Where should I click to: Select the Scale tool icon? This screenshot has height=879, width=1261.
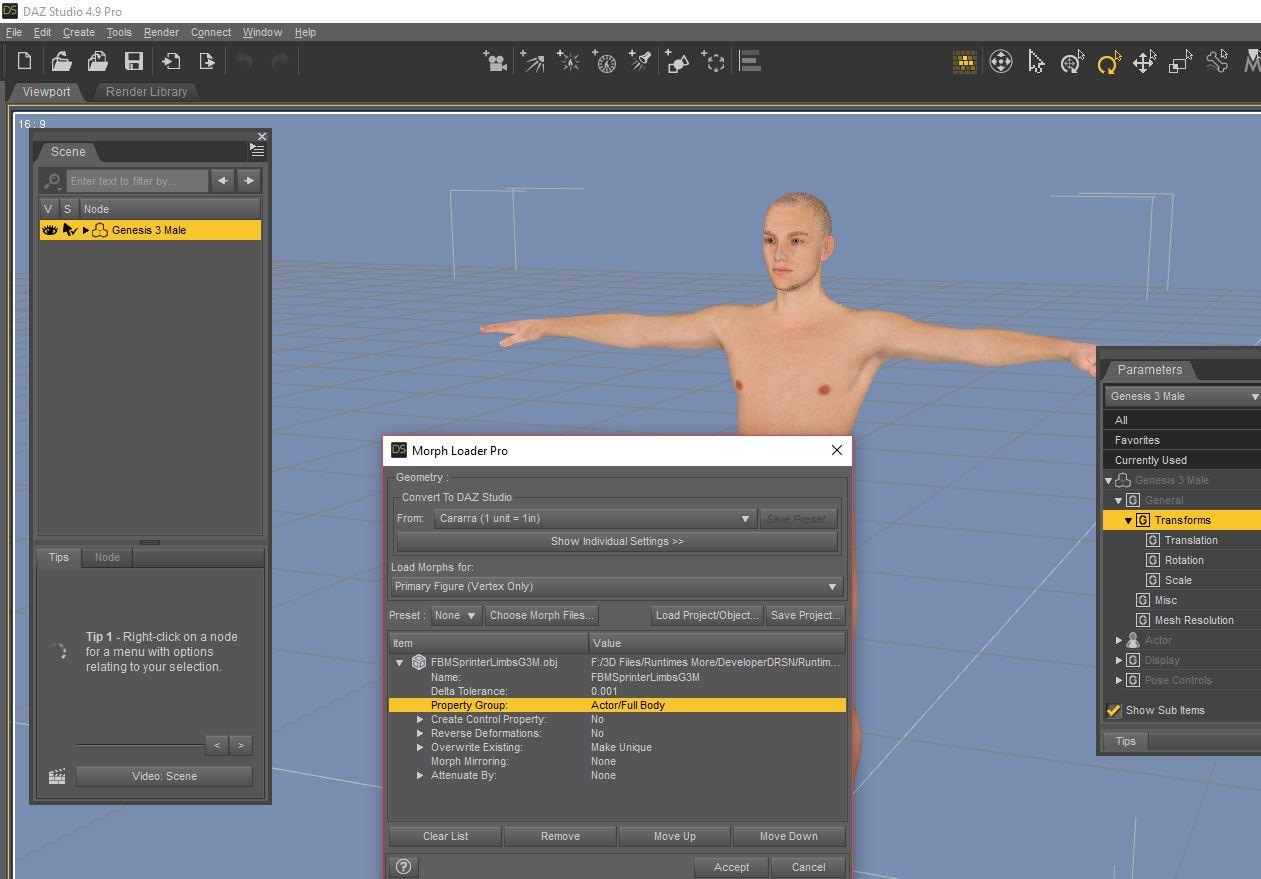click(1180, 62)
